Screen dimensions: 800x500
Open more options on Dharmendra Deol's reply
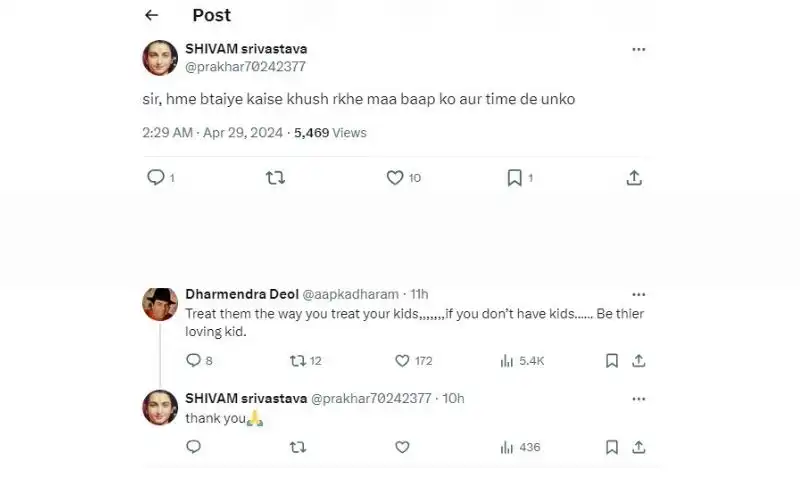coord(639,294)
